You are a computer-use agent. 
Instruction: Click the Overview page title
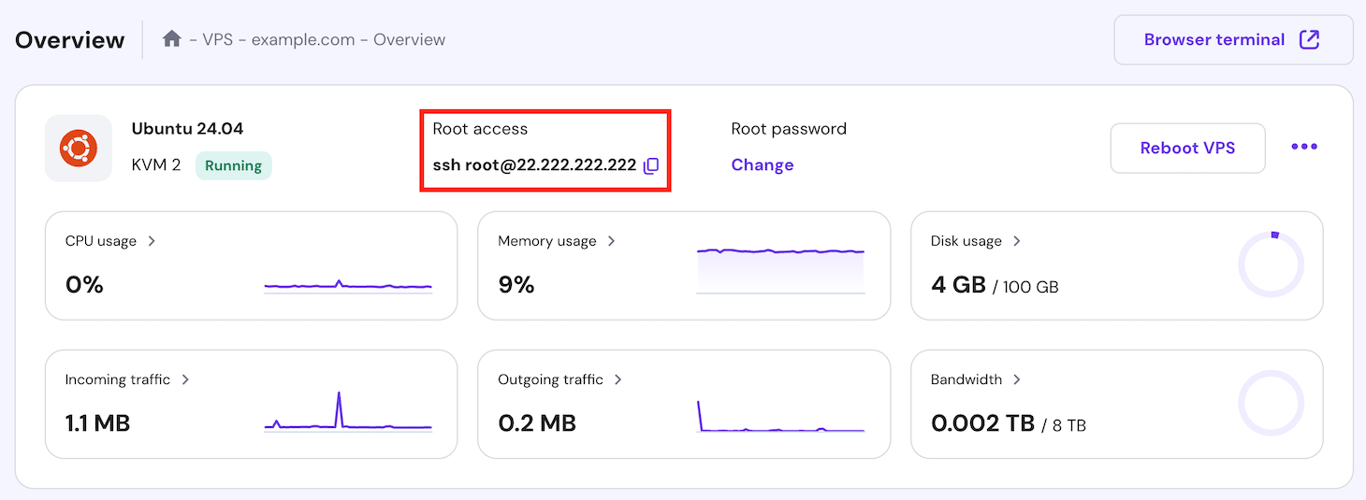pos(70,40)
